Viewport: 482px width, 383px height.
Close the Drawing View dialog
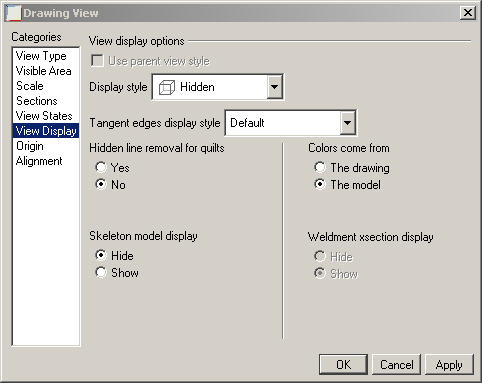click(468, 13)
